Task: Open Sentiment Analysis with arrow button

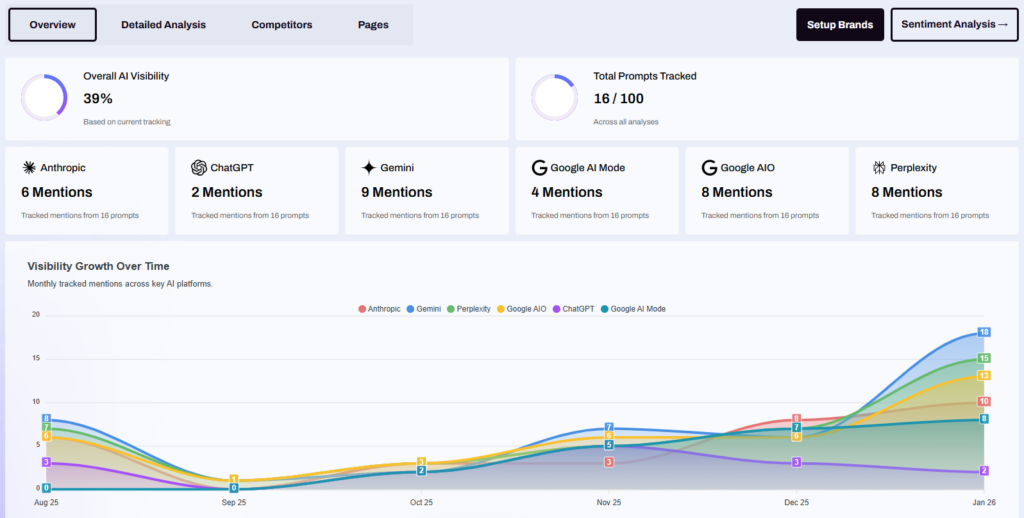Action: pyautogui.click(x=953, y=25)
